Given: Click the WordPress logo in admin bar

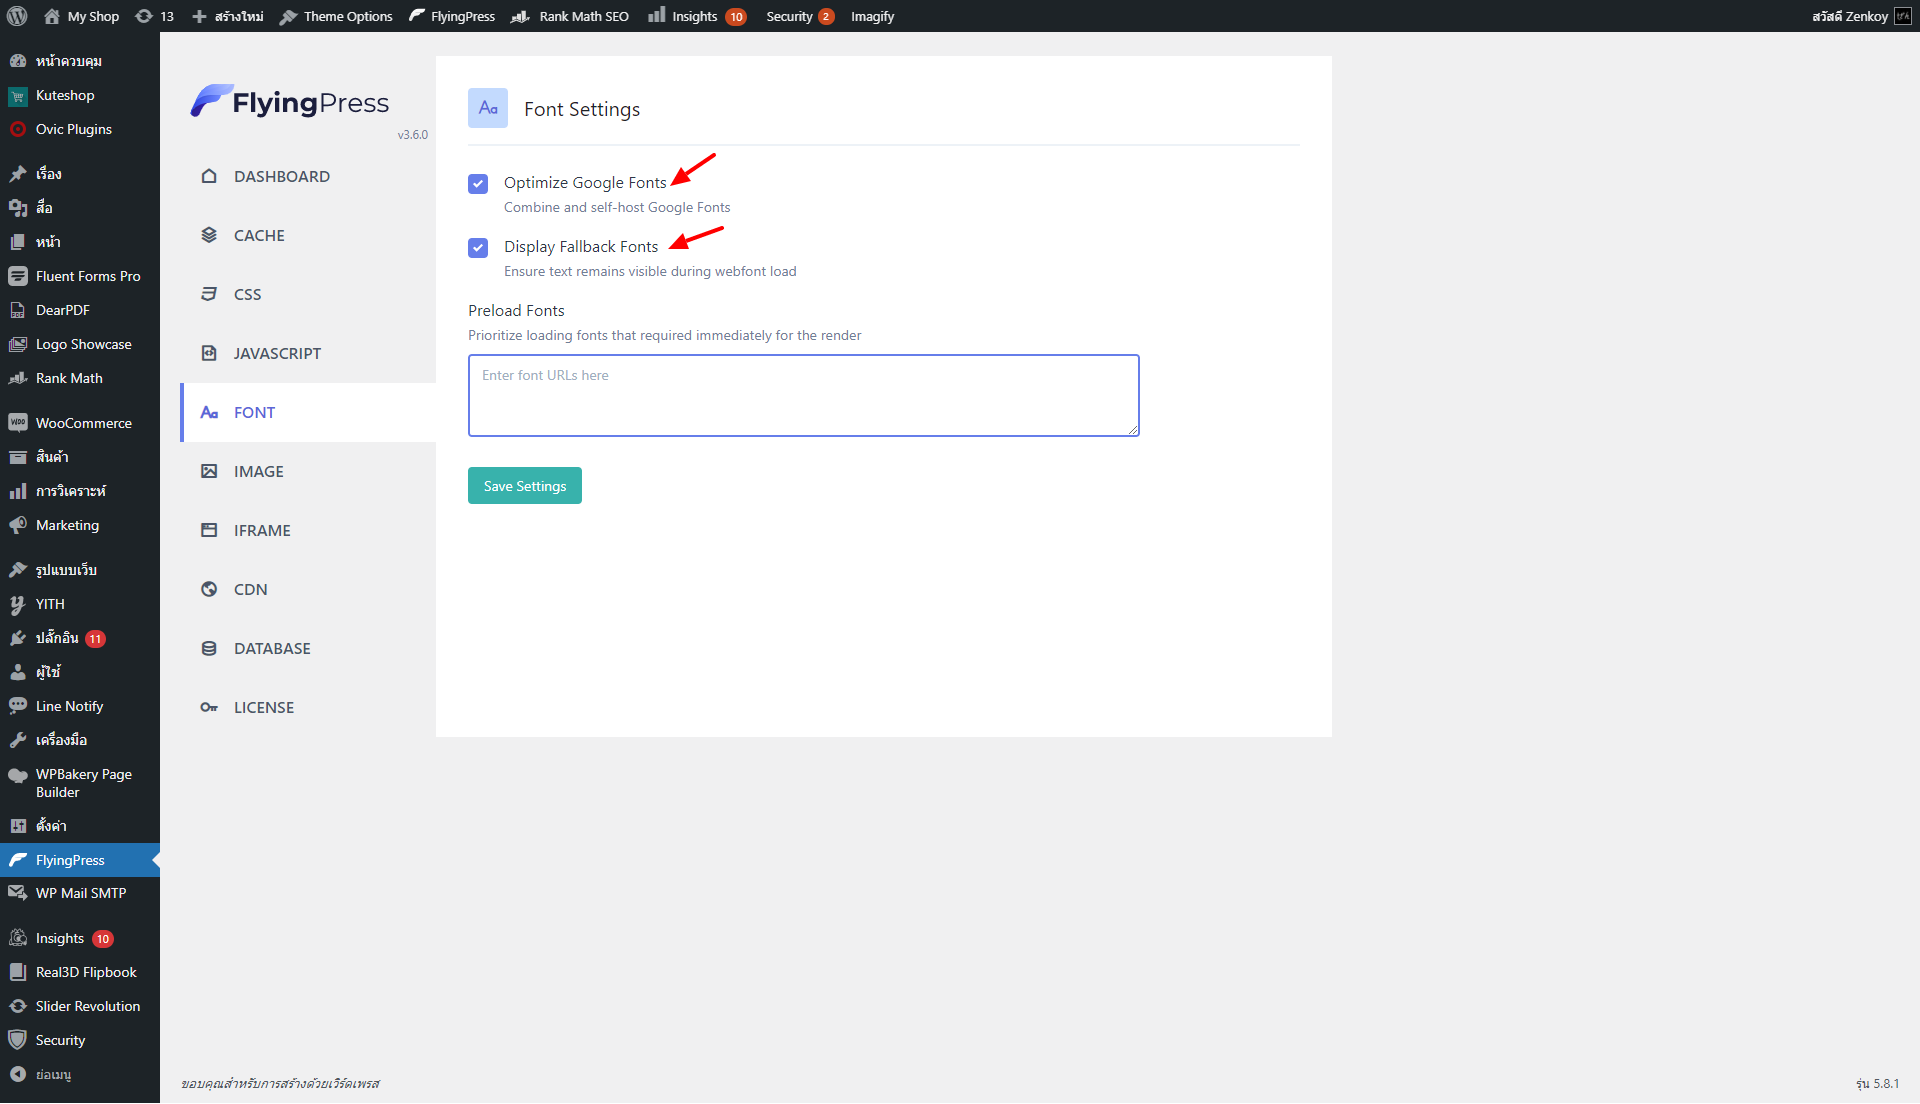Looking at the screenshot, I should (17, 16).
